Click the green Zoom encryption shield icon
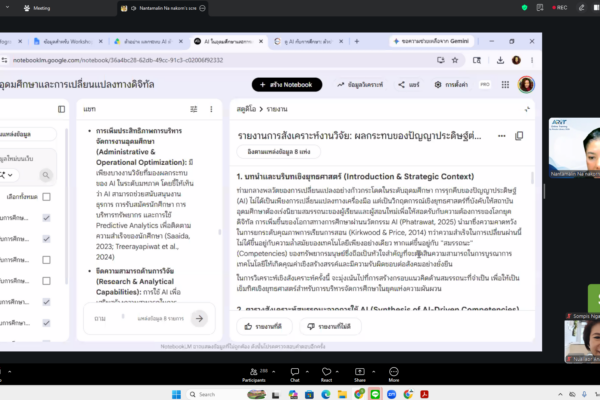The image size is (600, 400). [524, 8]
